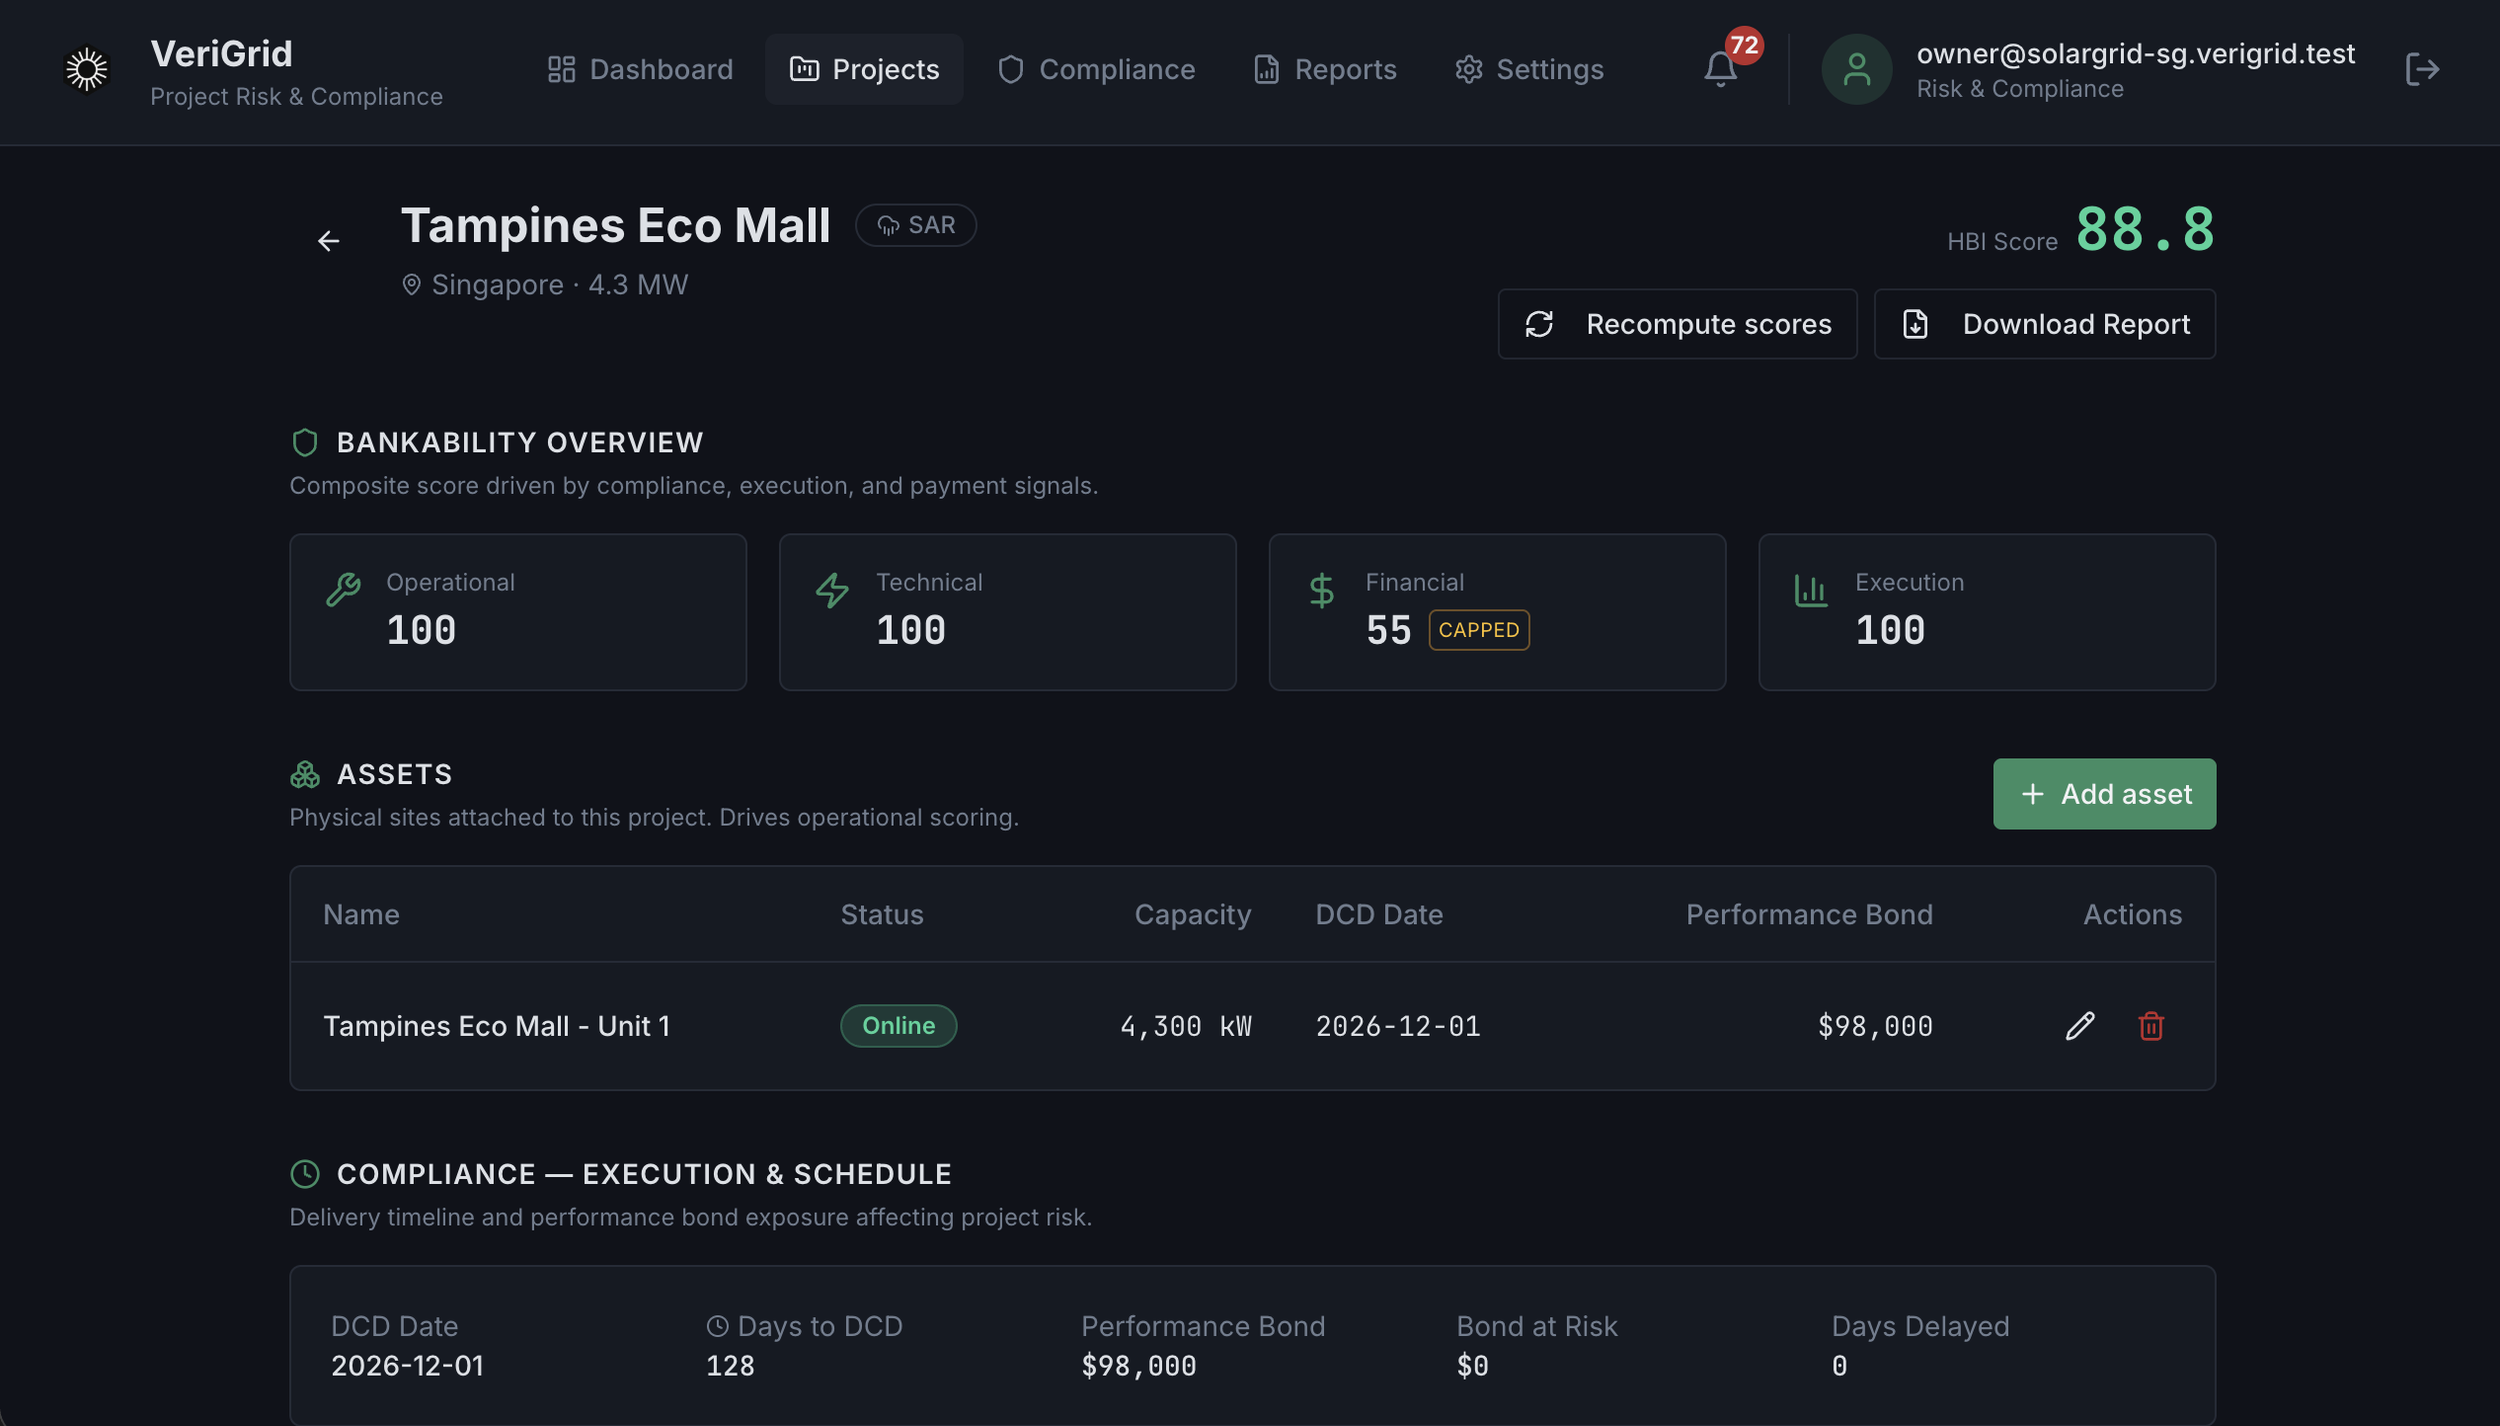This screenshot has width=2500, height=1426.
Task: Click the Name column header
Action: (361, 915)
